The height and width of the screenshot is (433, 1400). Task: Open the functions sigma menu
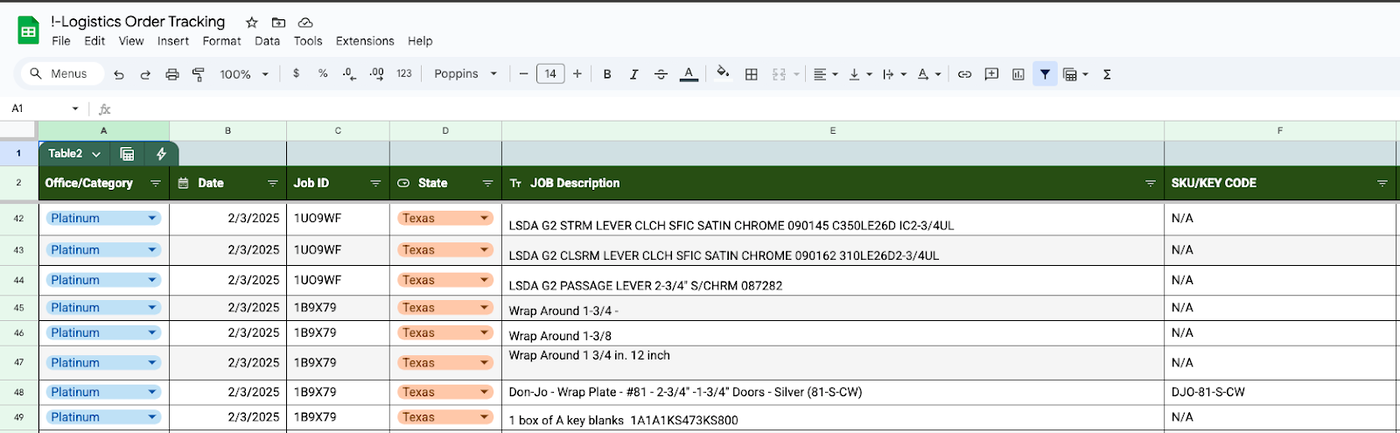click(x=1107, y=74)
